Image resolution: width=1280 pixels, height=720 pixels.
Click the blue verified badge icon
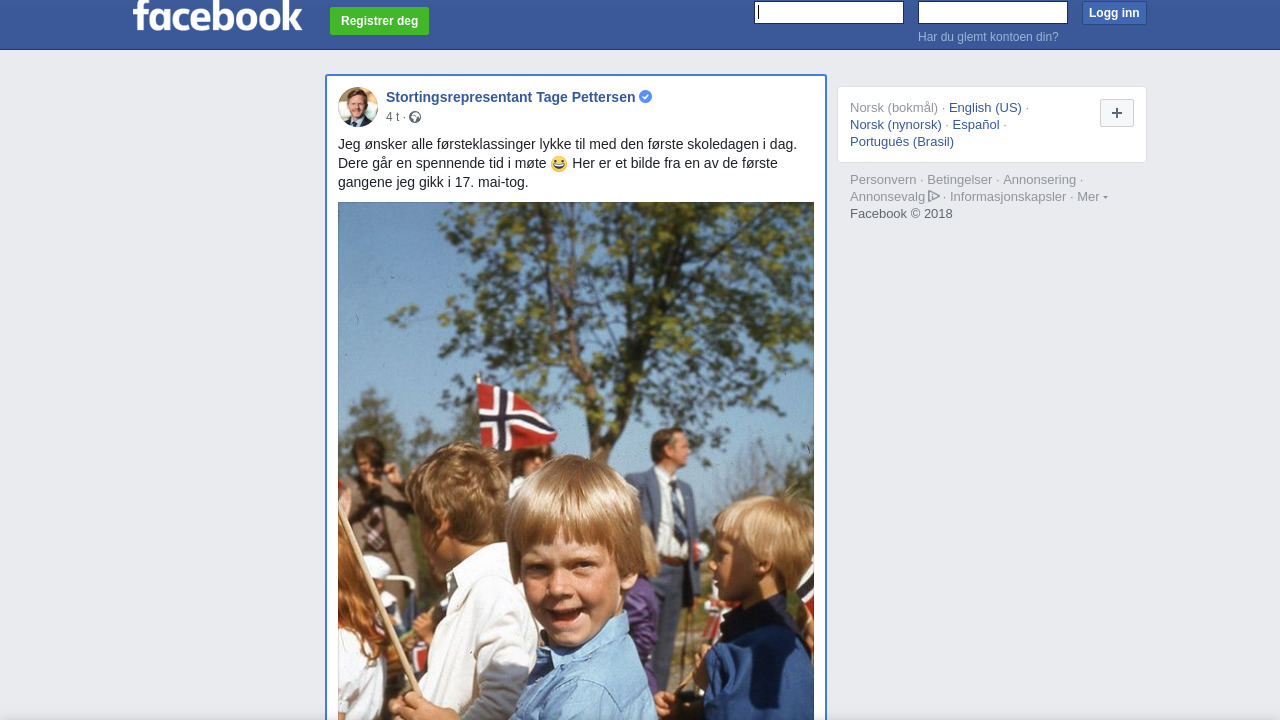click(x=646, y=97)
